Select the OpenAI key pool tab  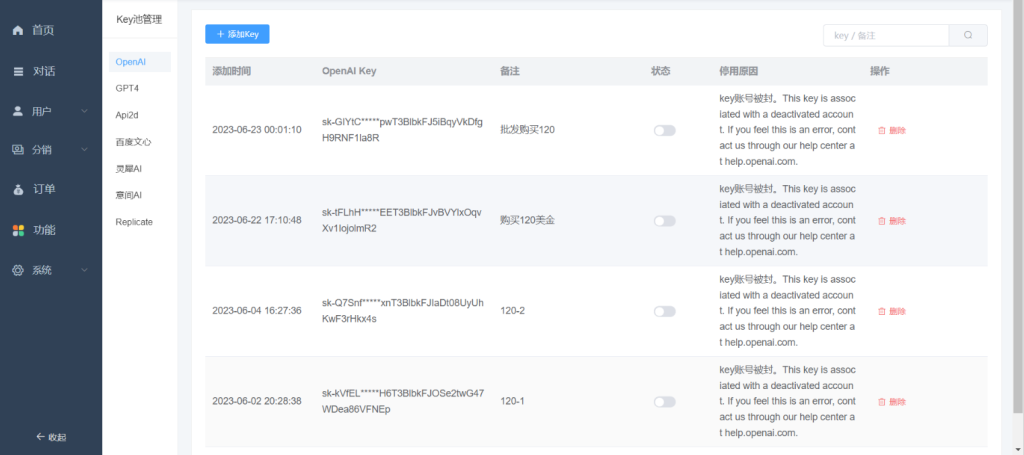click(139, 62)
